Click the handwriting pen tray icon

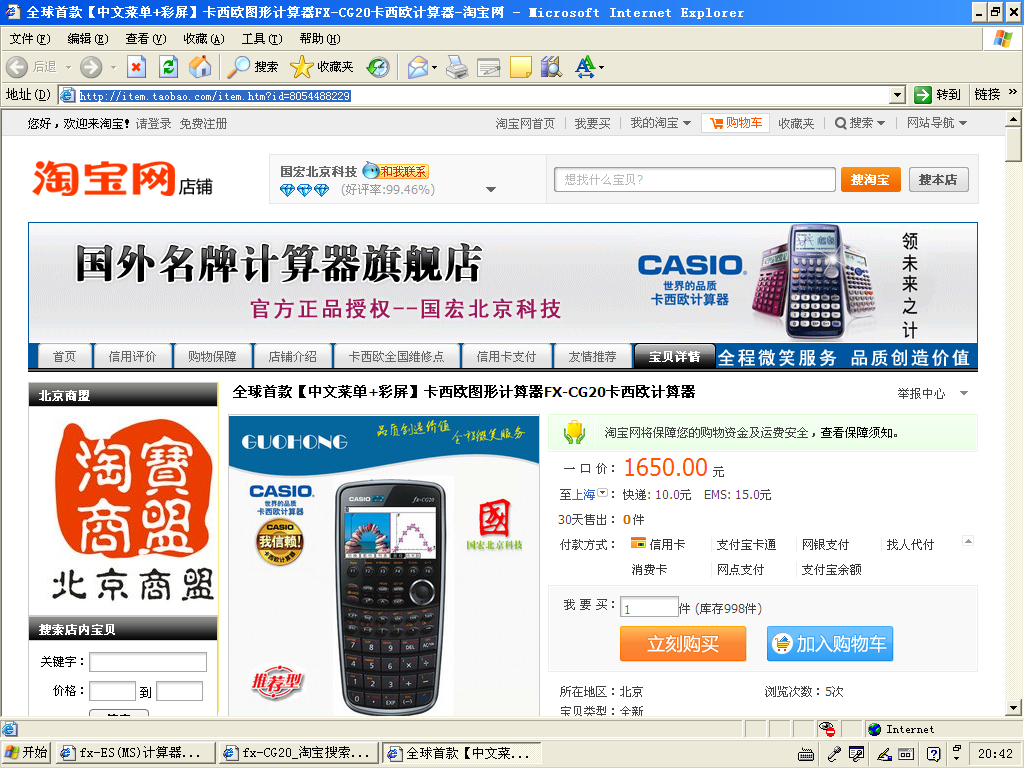884,754
